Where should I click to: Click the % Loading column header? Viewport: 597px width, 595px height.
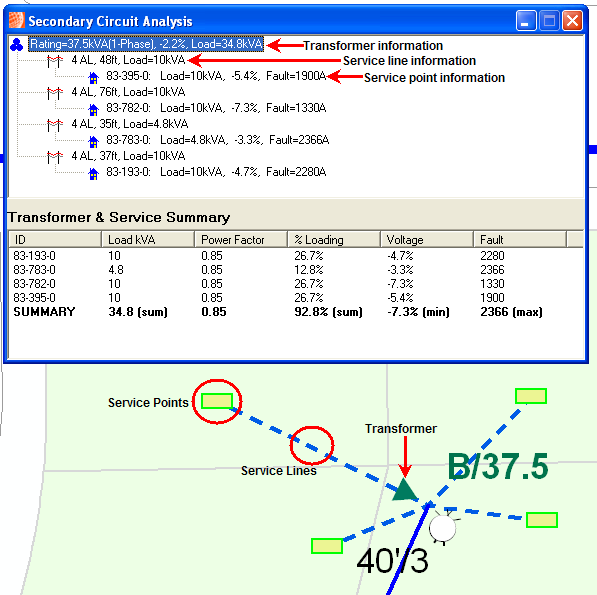coord(334,239)
